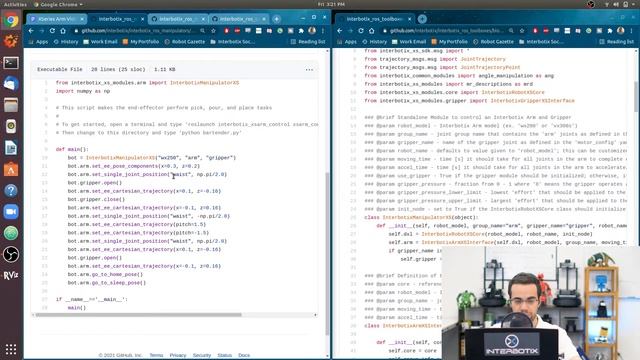Open Chrome three-dot menu in left window
Screen dimensions: 640x360
click(323, 31)
